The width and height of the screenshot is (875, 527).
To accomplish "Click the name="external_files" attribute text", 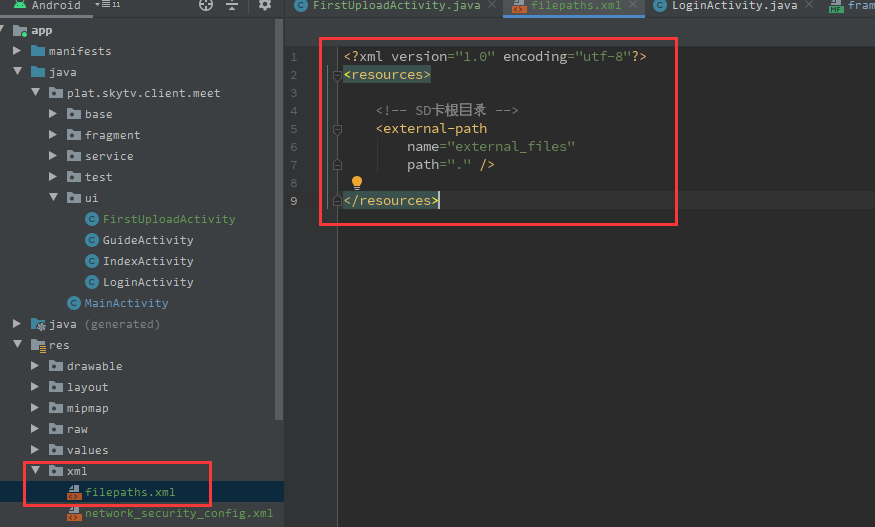I will [491, 146].
